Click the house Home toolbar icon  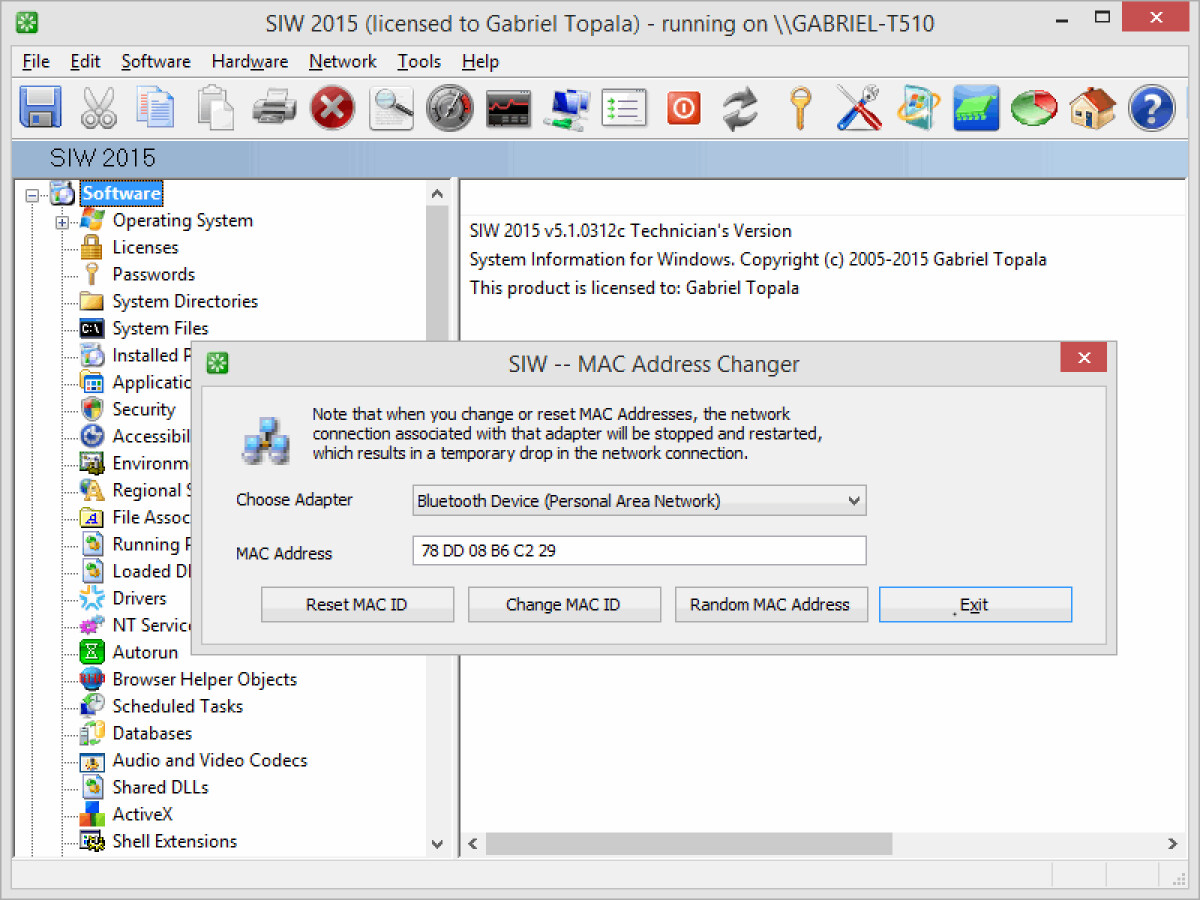(x=1092, y=108)
